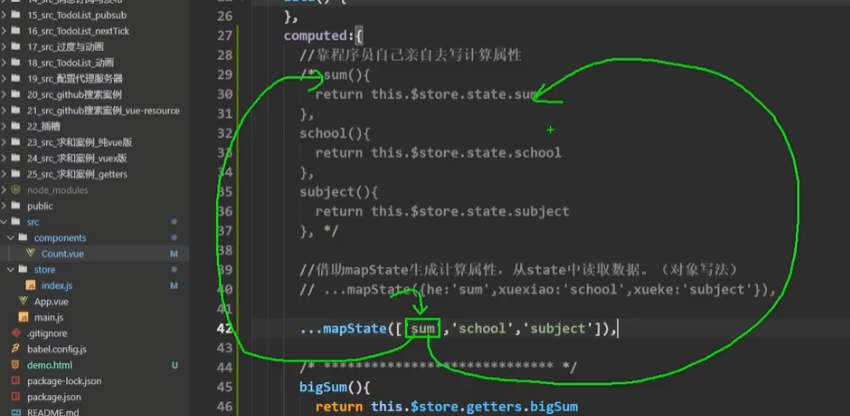
Task: Open package-lock.json in the explorer
Action: pos(64,381)
